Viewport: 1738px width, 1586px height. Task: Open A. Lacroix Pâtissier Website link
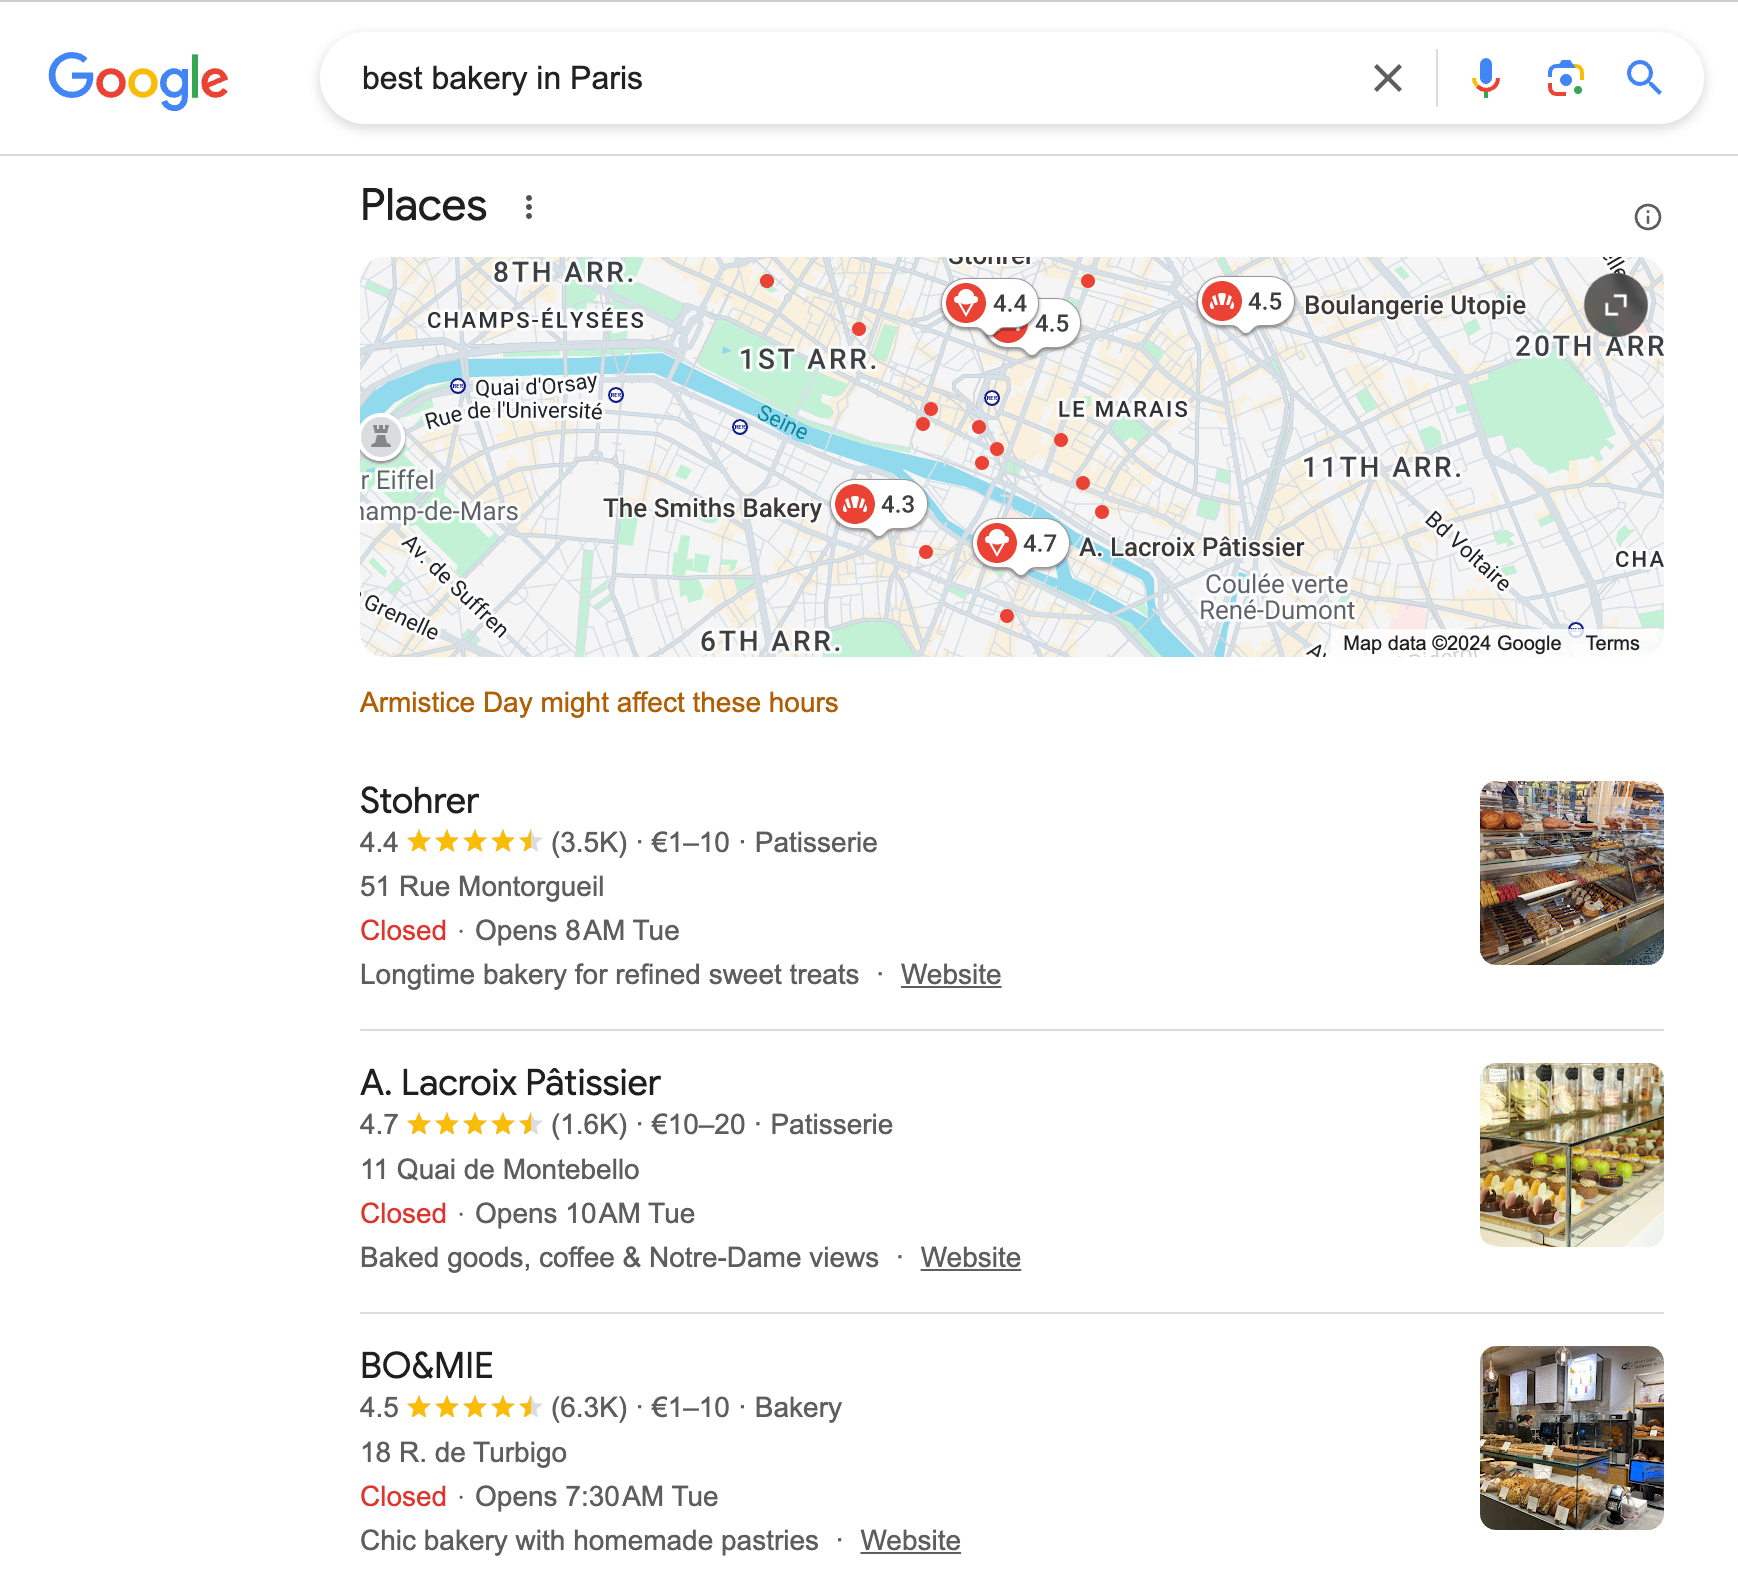click(x=970, y=1257)
